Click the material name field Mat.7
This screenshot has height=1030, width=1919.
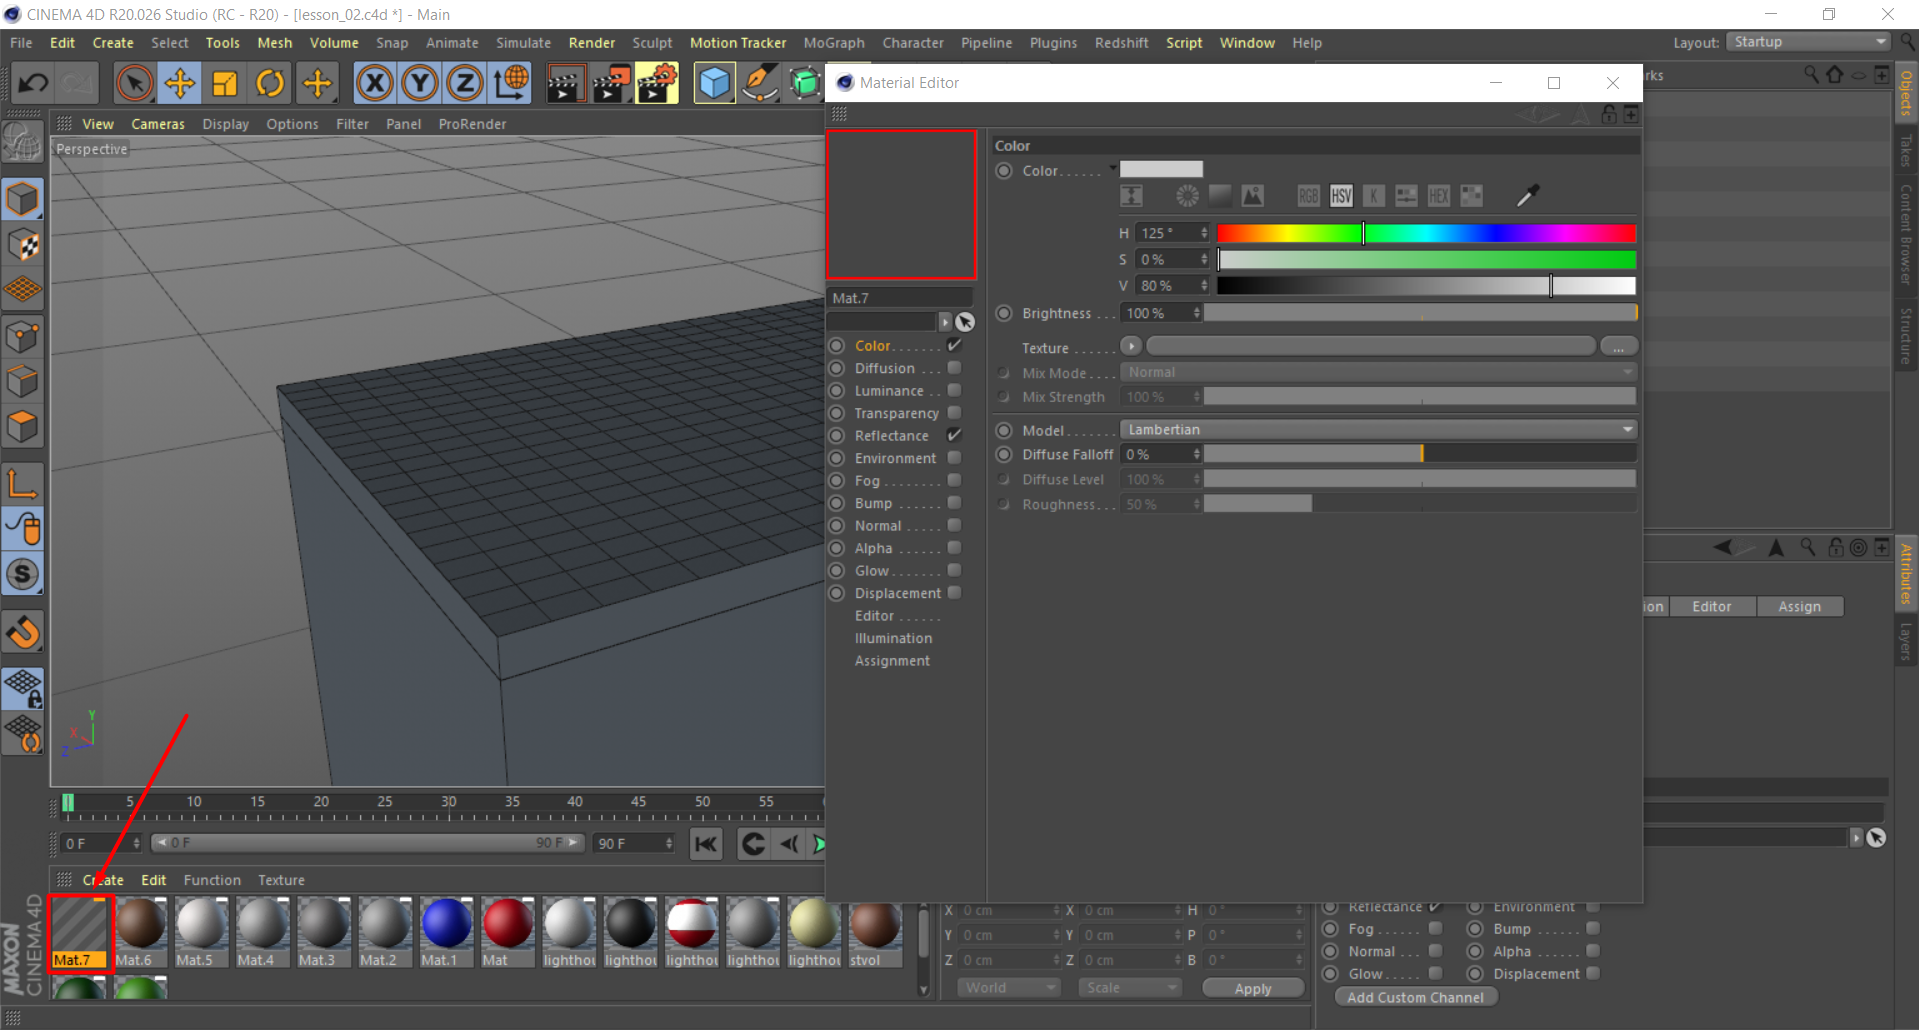pyautogui.click(x=899, y=298)
